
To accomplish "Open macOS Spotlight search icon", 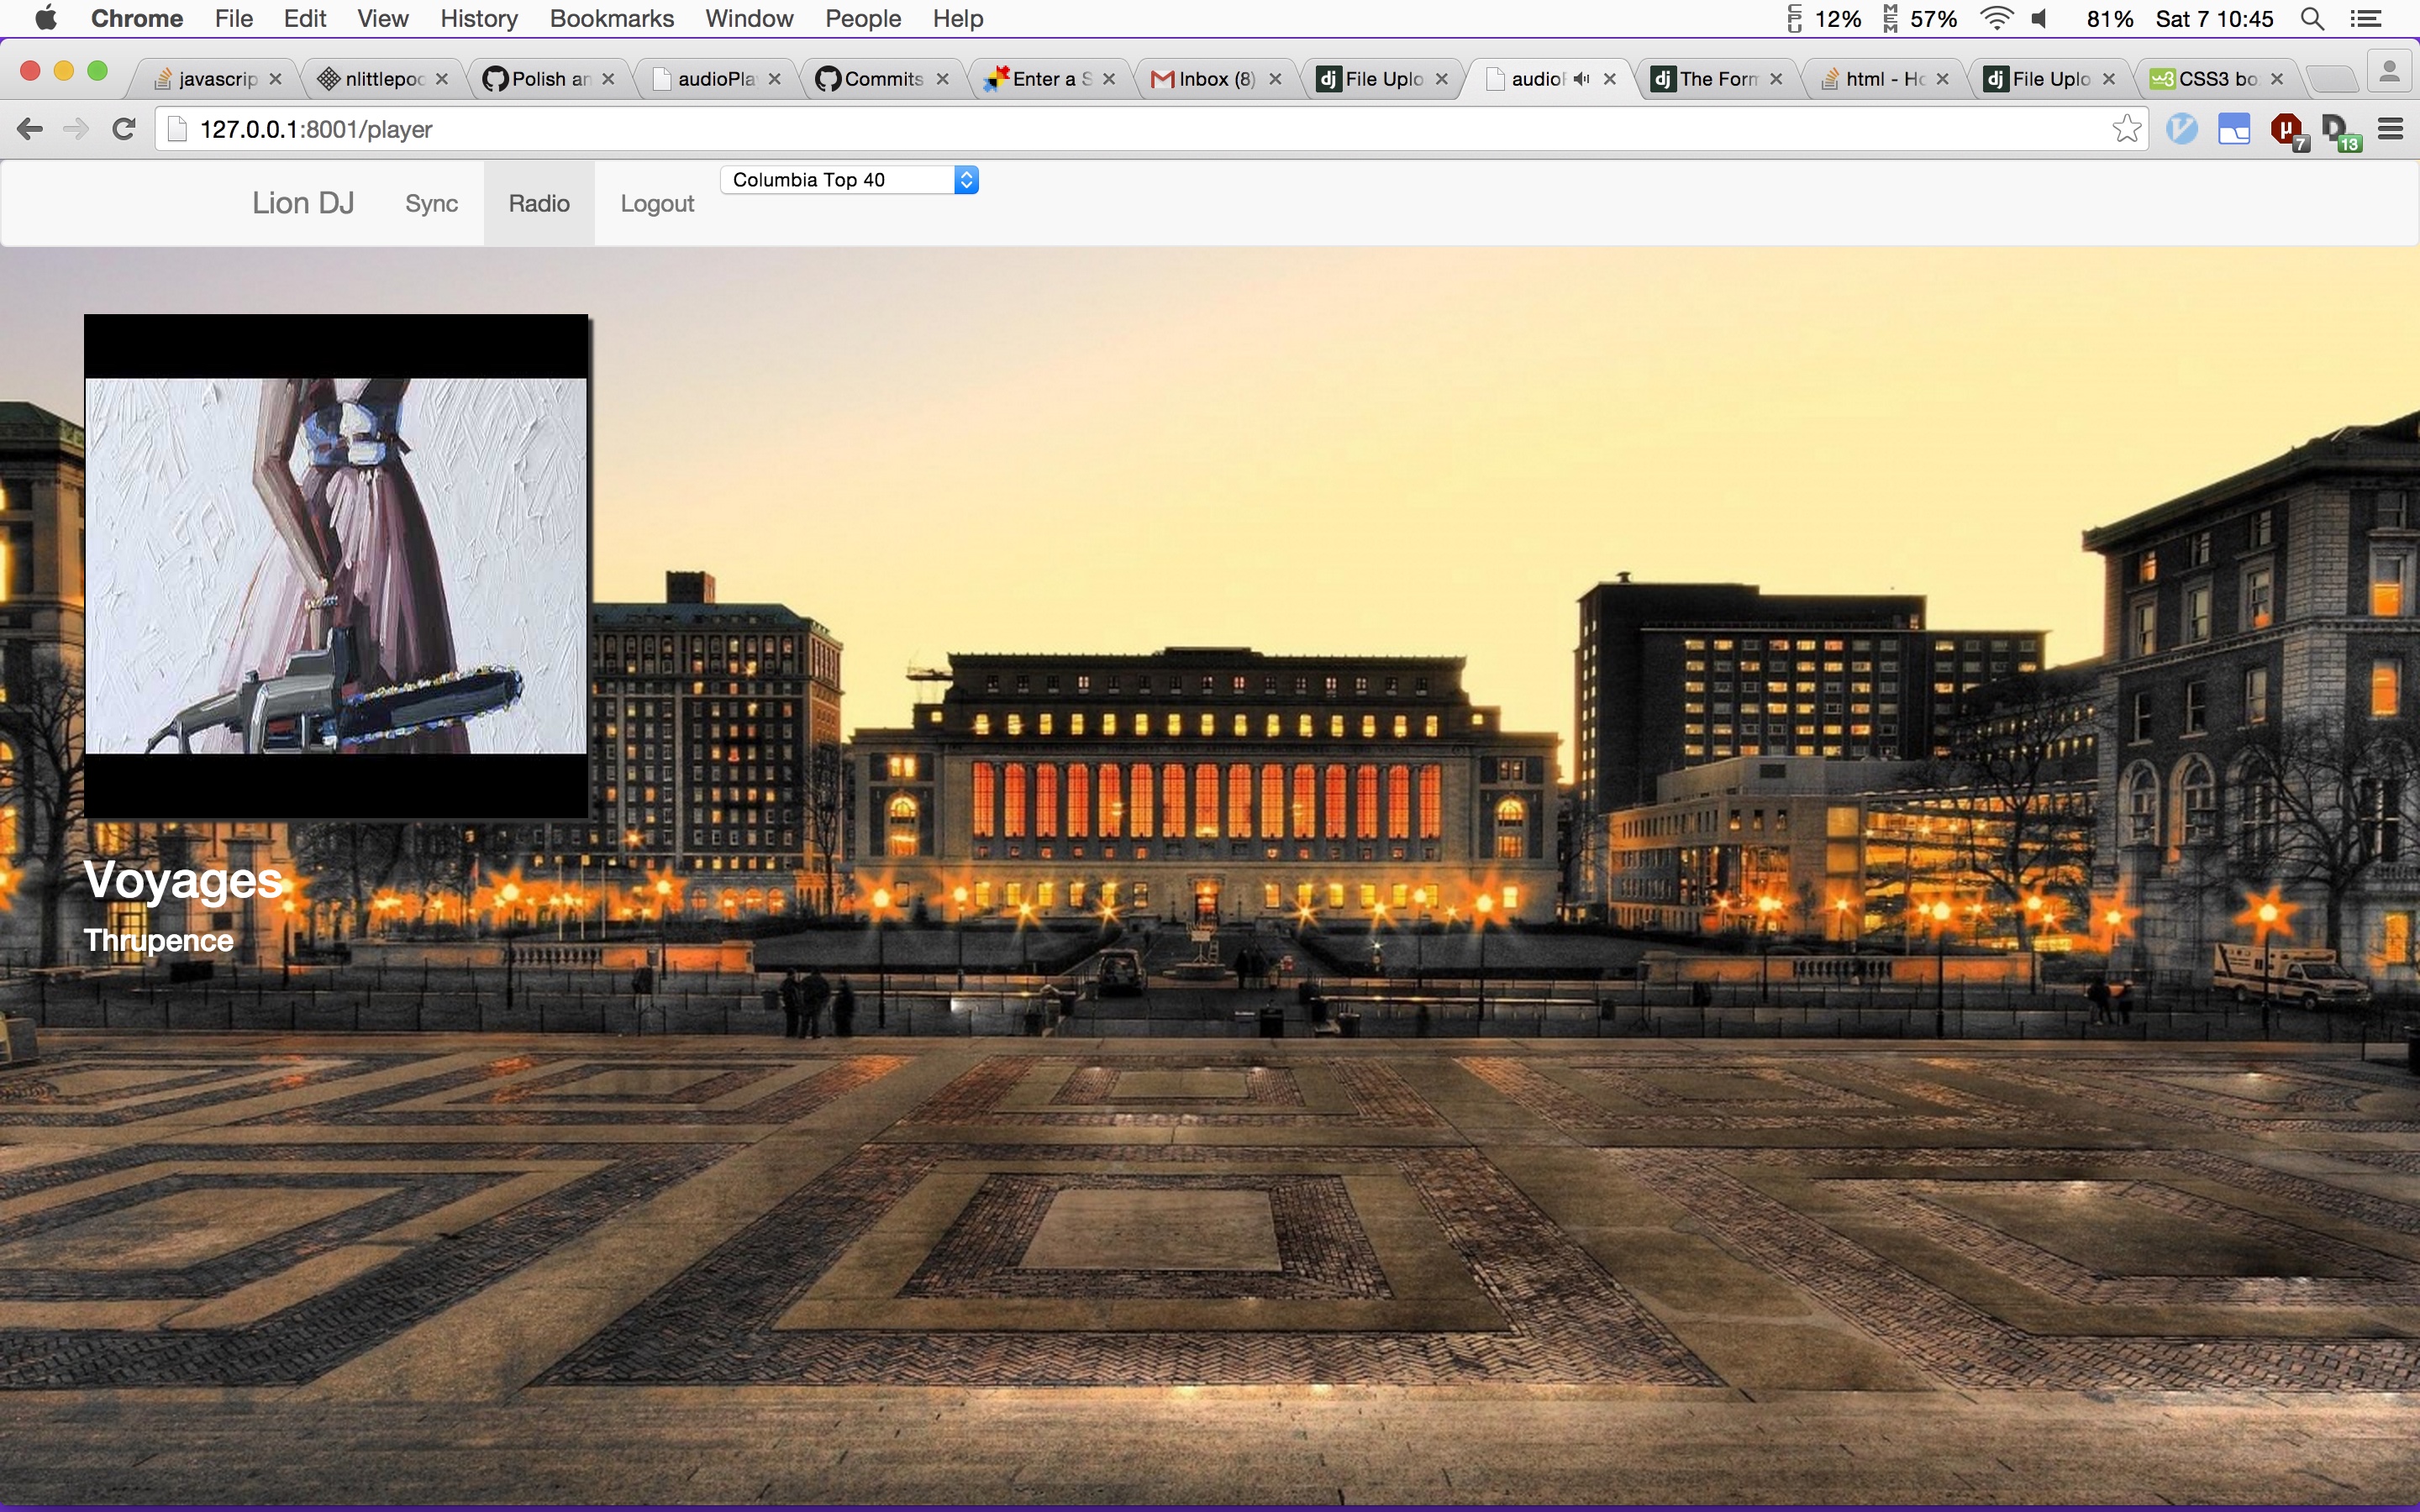I will click(x=2312, y=19).
